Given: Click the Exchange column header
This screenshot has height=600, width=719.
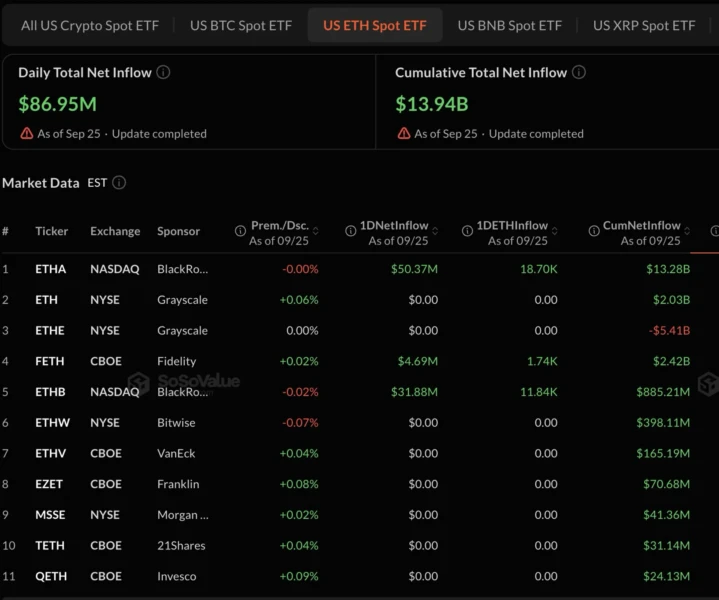Looking at the screenshot, I should tap(115, 231).
